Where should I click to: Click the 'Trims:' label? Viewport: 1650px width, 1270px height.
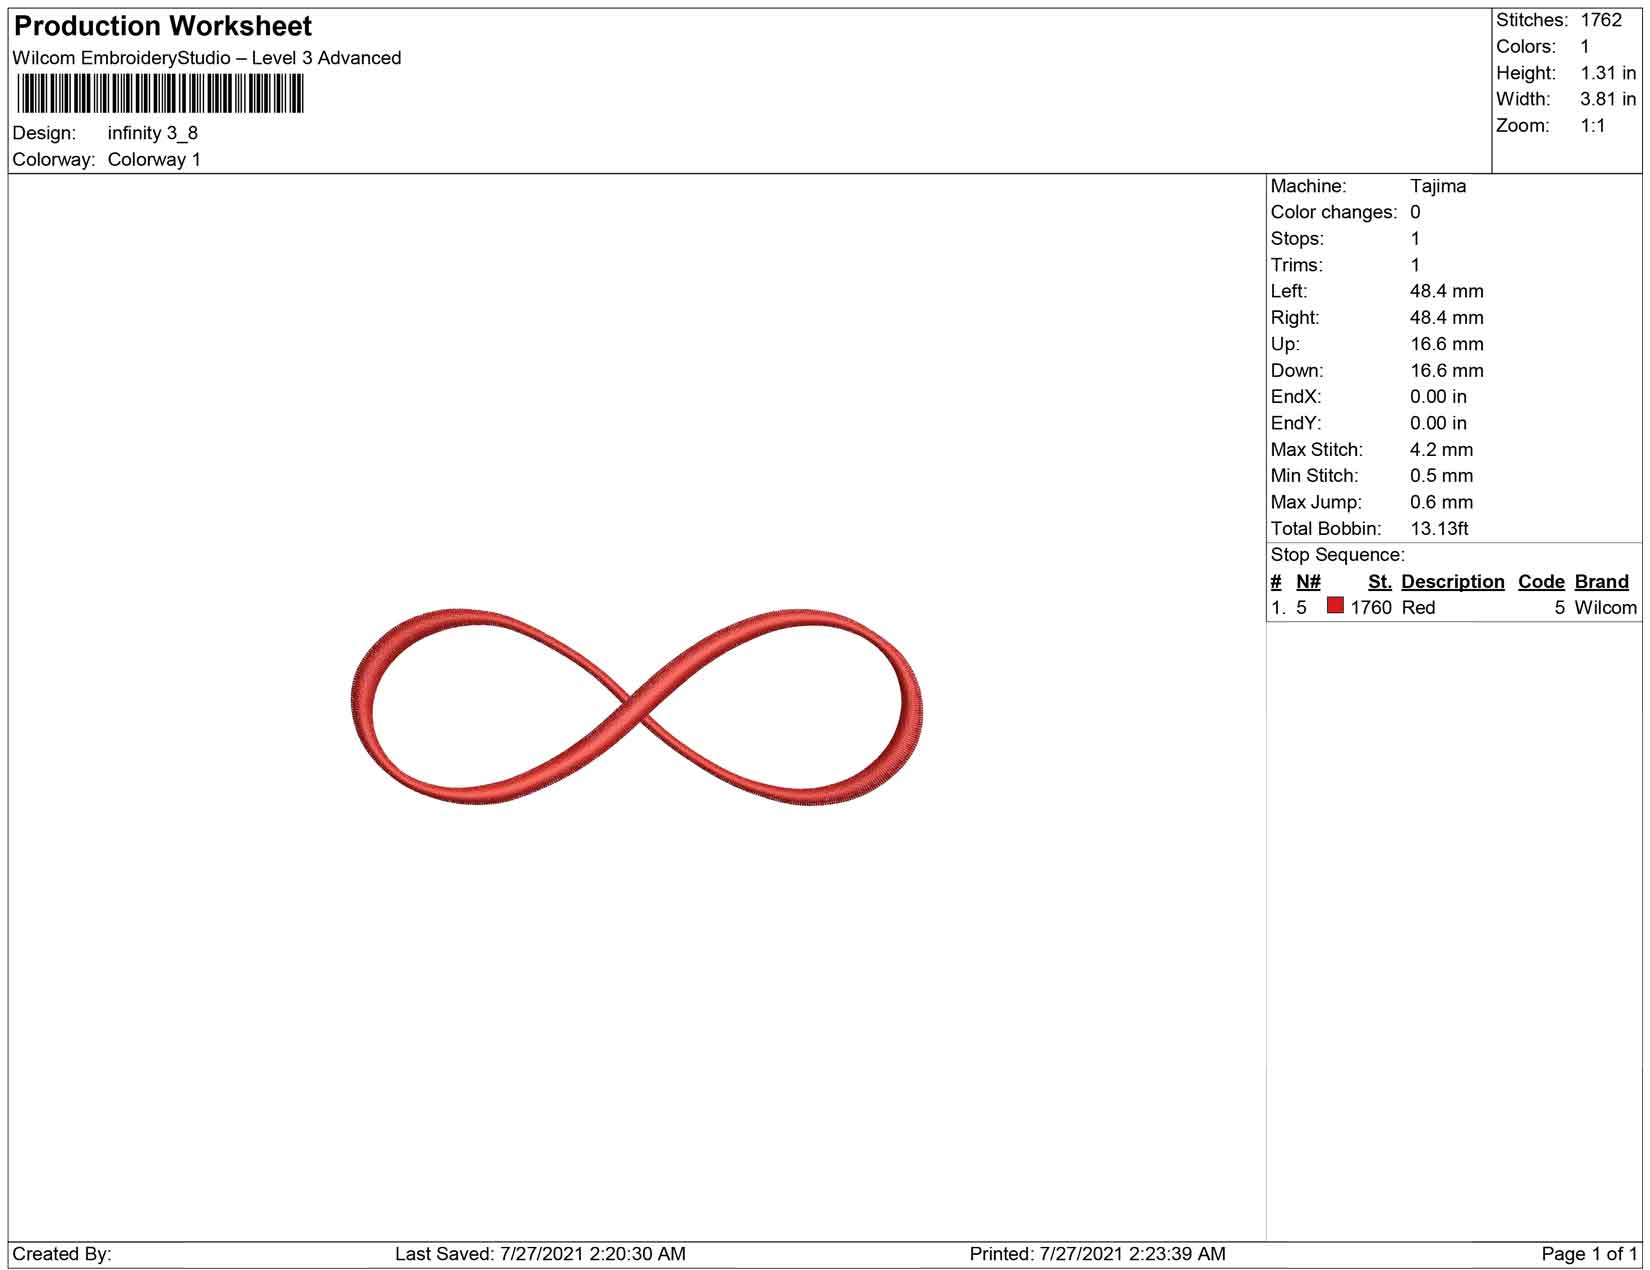(x=1297, y=265)
